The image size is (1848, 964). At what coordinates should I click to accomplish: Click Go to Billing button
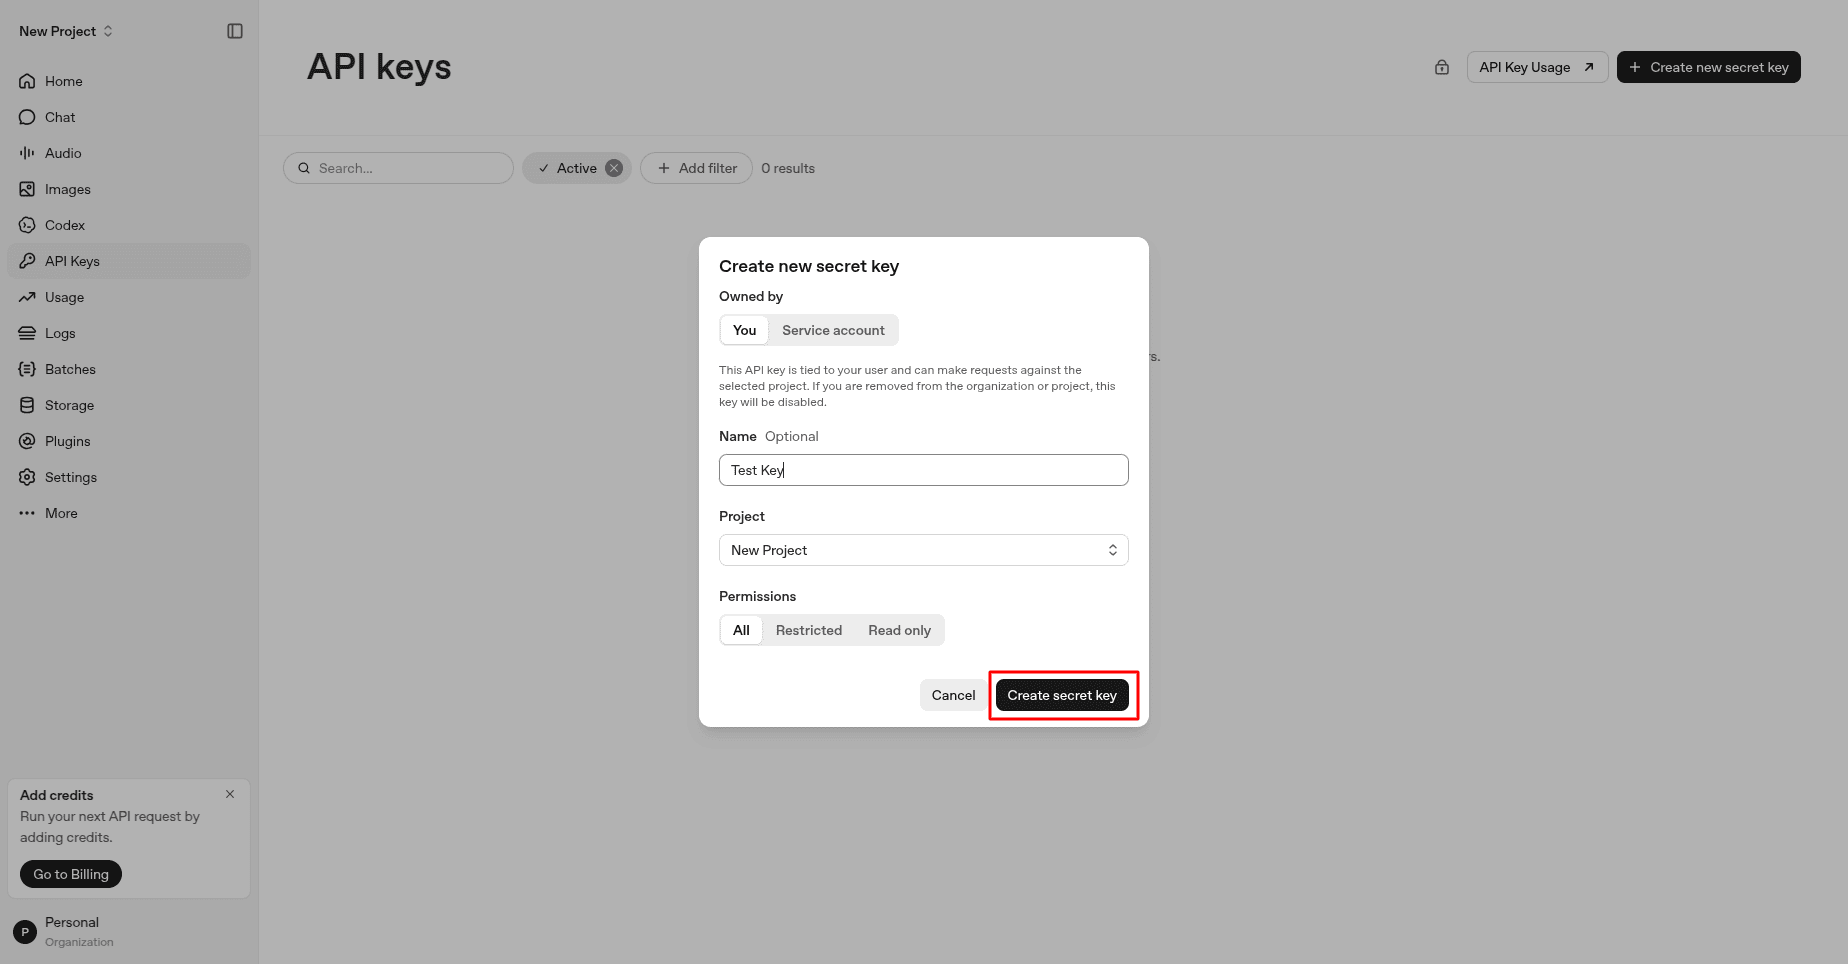point(71,874)
